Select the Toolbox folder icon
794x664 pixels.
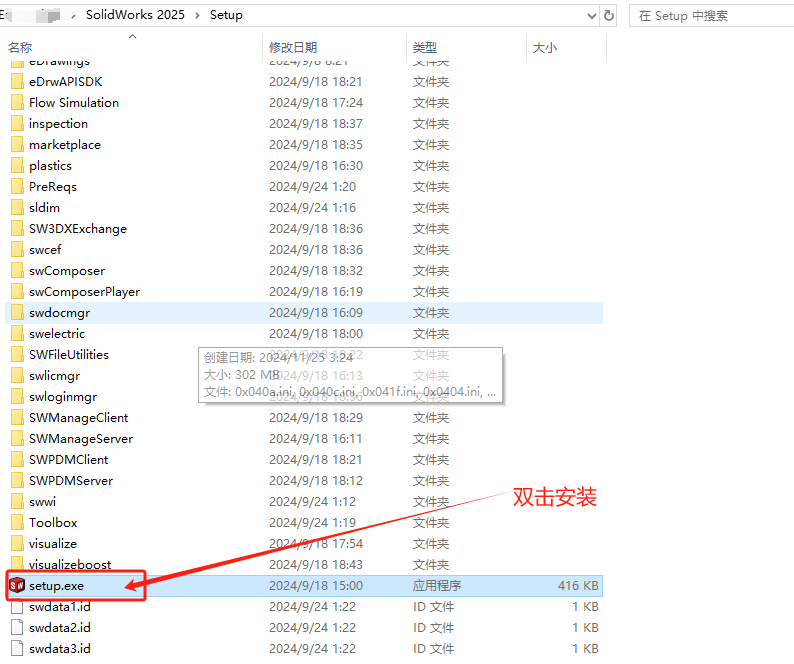tap(16, 523)
